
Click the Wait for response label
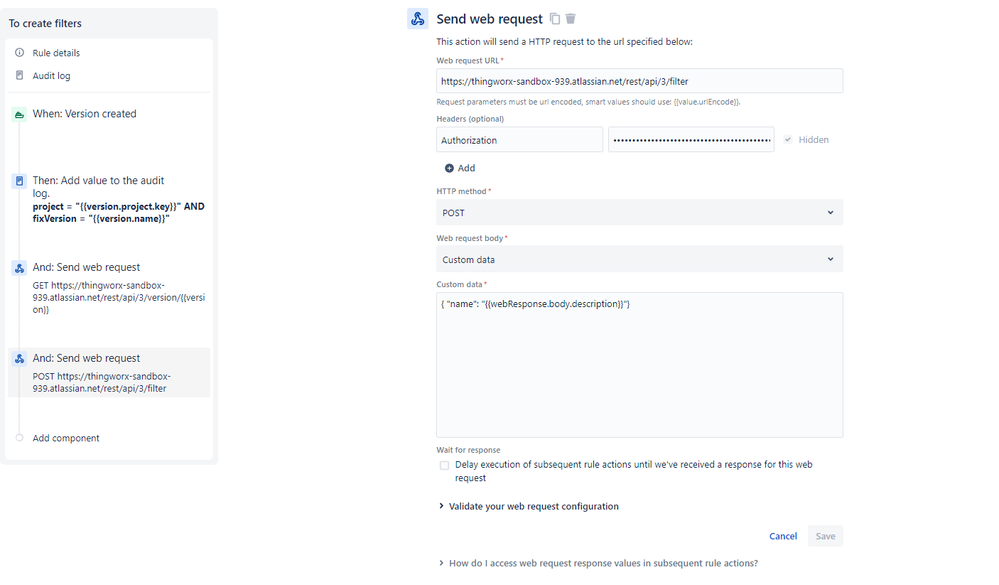(x=468, y=451)
